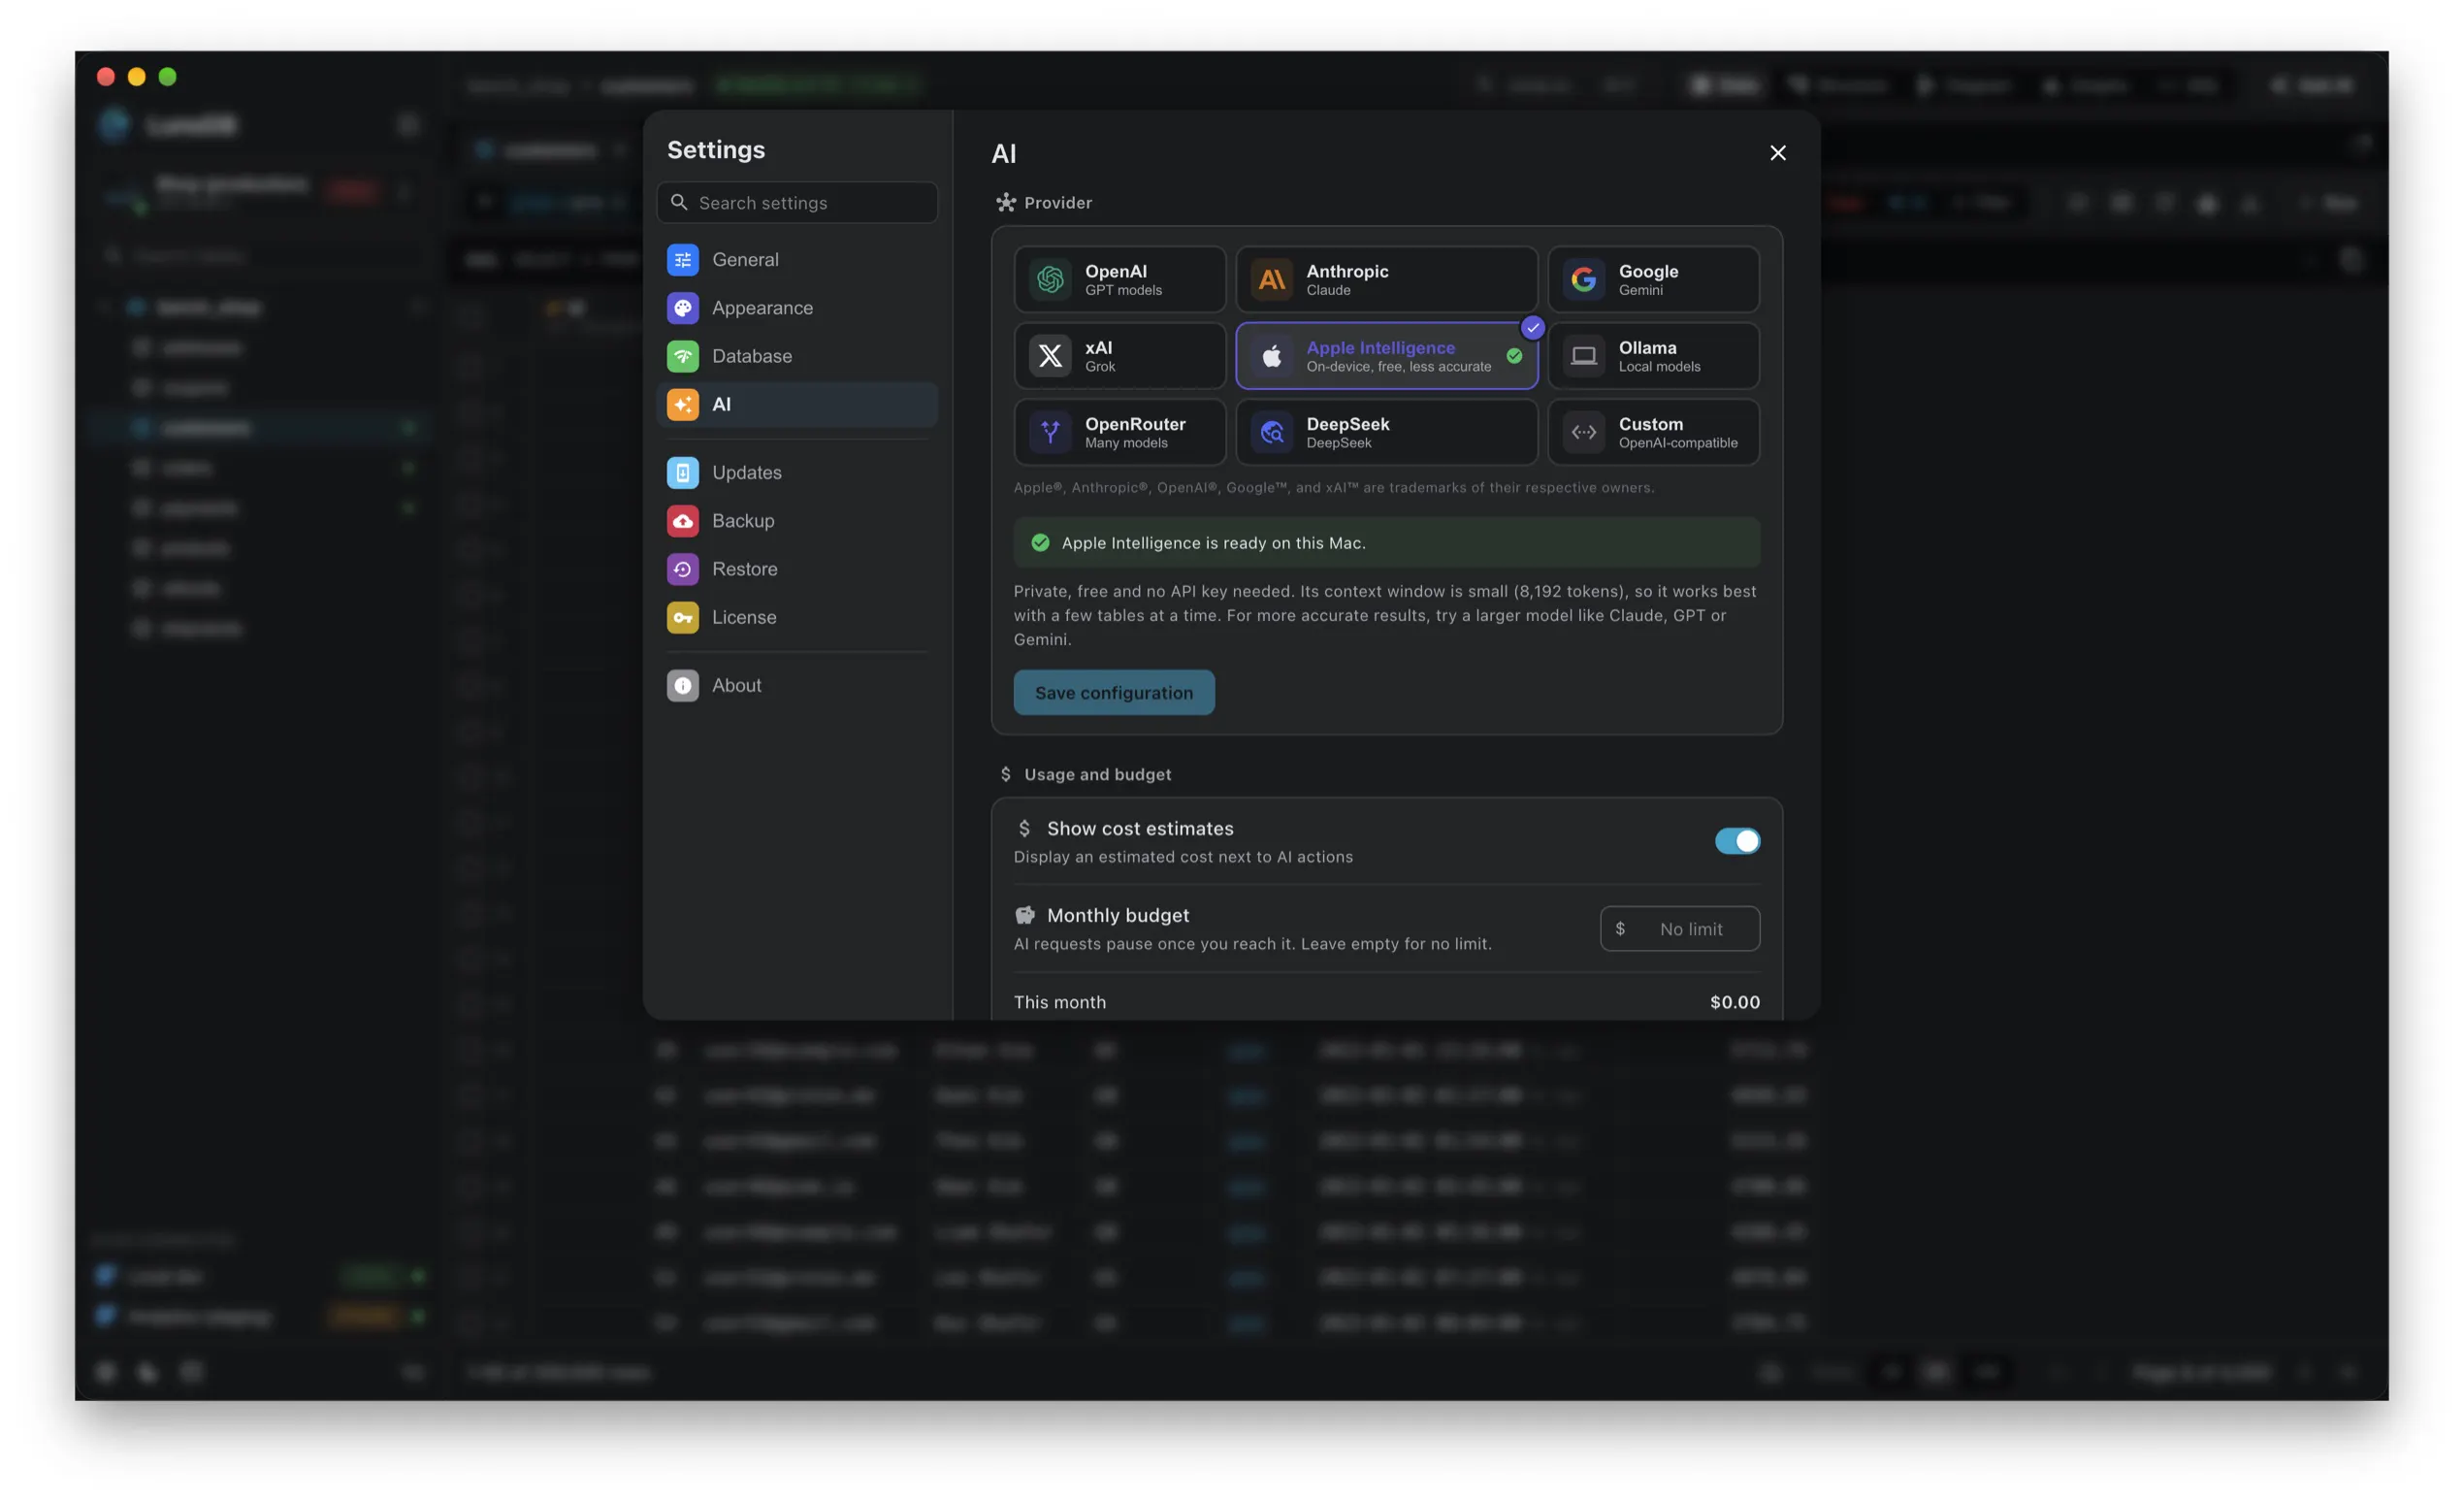Choose Anthropic Claude provider

point(1386,279)
